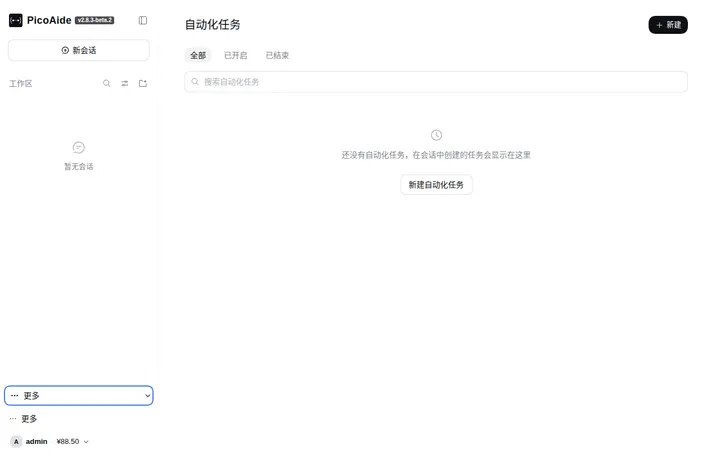Focus the 搜索自动化任务 search field
The image size is (720, 457).
tap(436, 82)
